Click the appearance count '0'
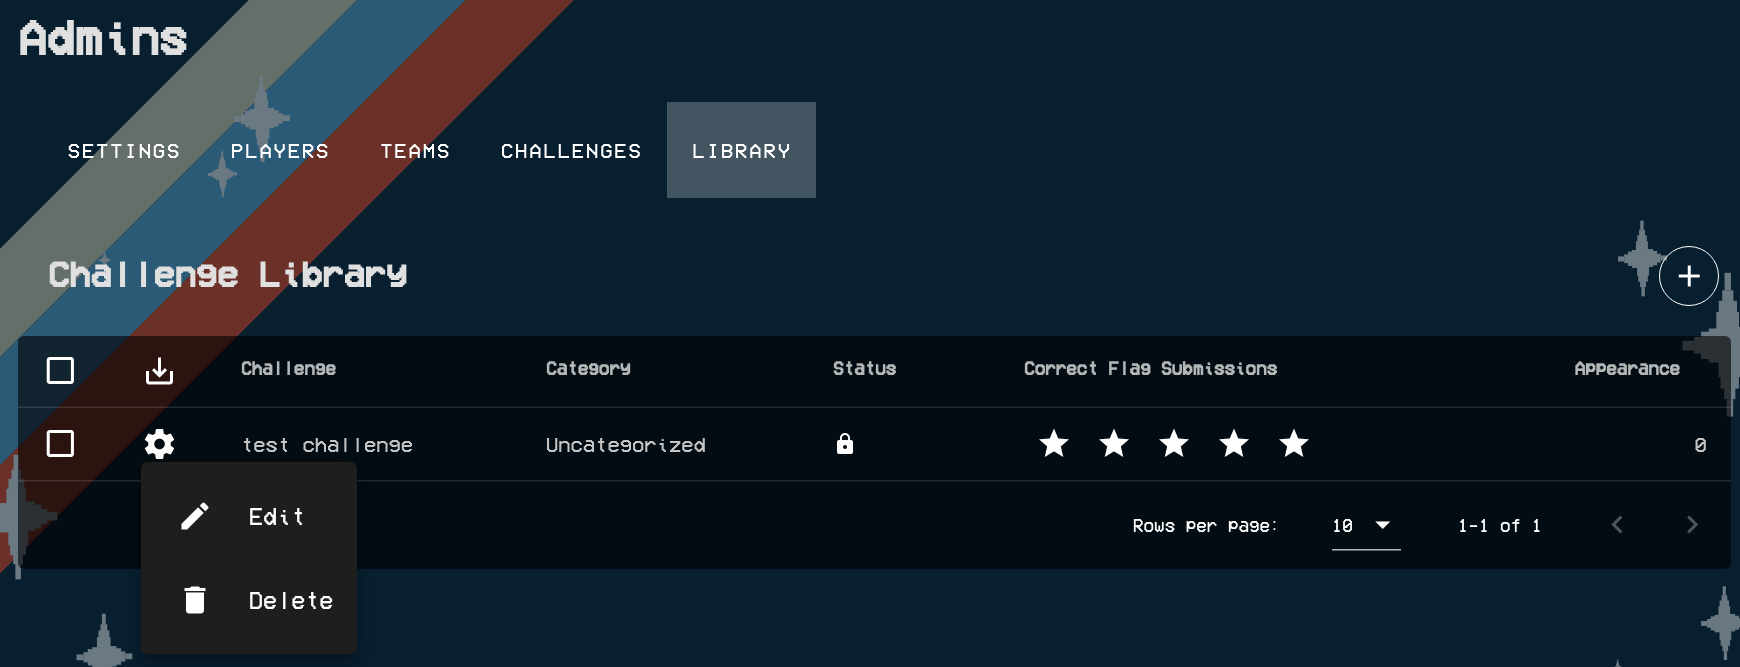This screenshot has width=1740, height=667. point(1700,445)
